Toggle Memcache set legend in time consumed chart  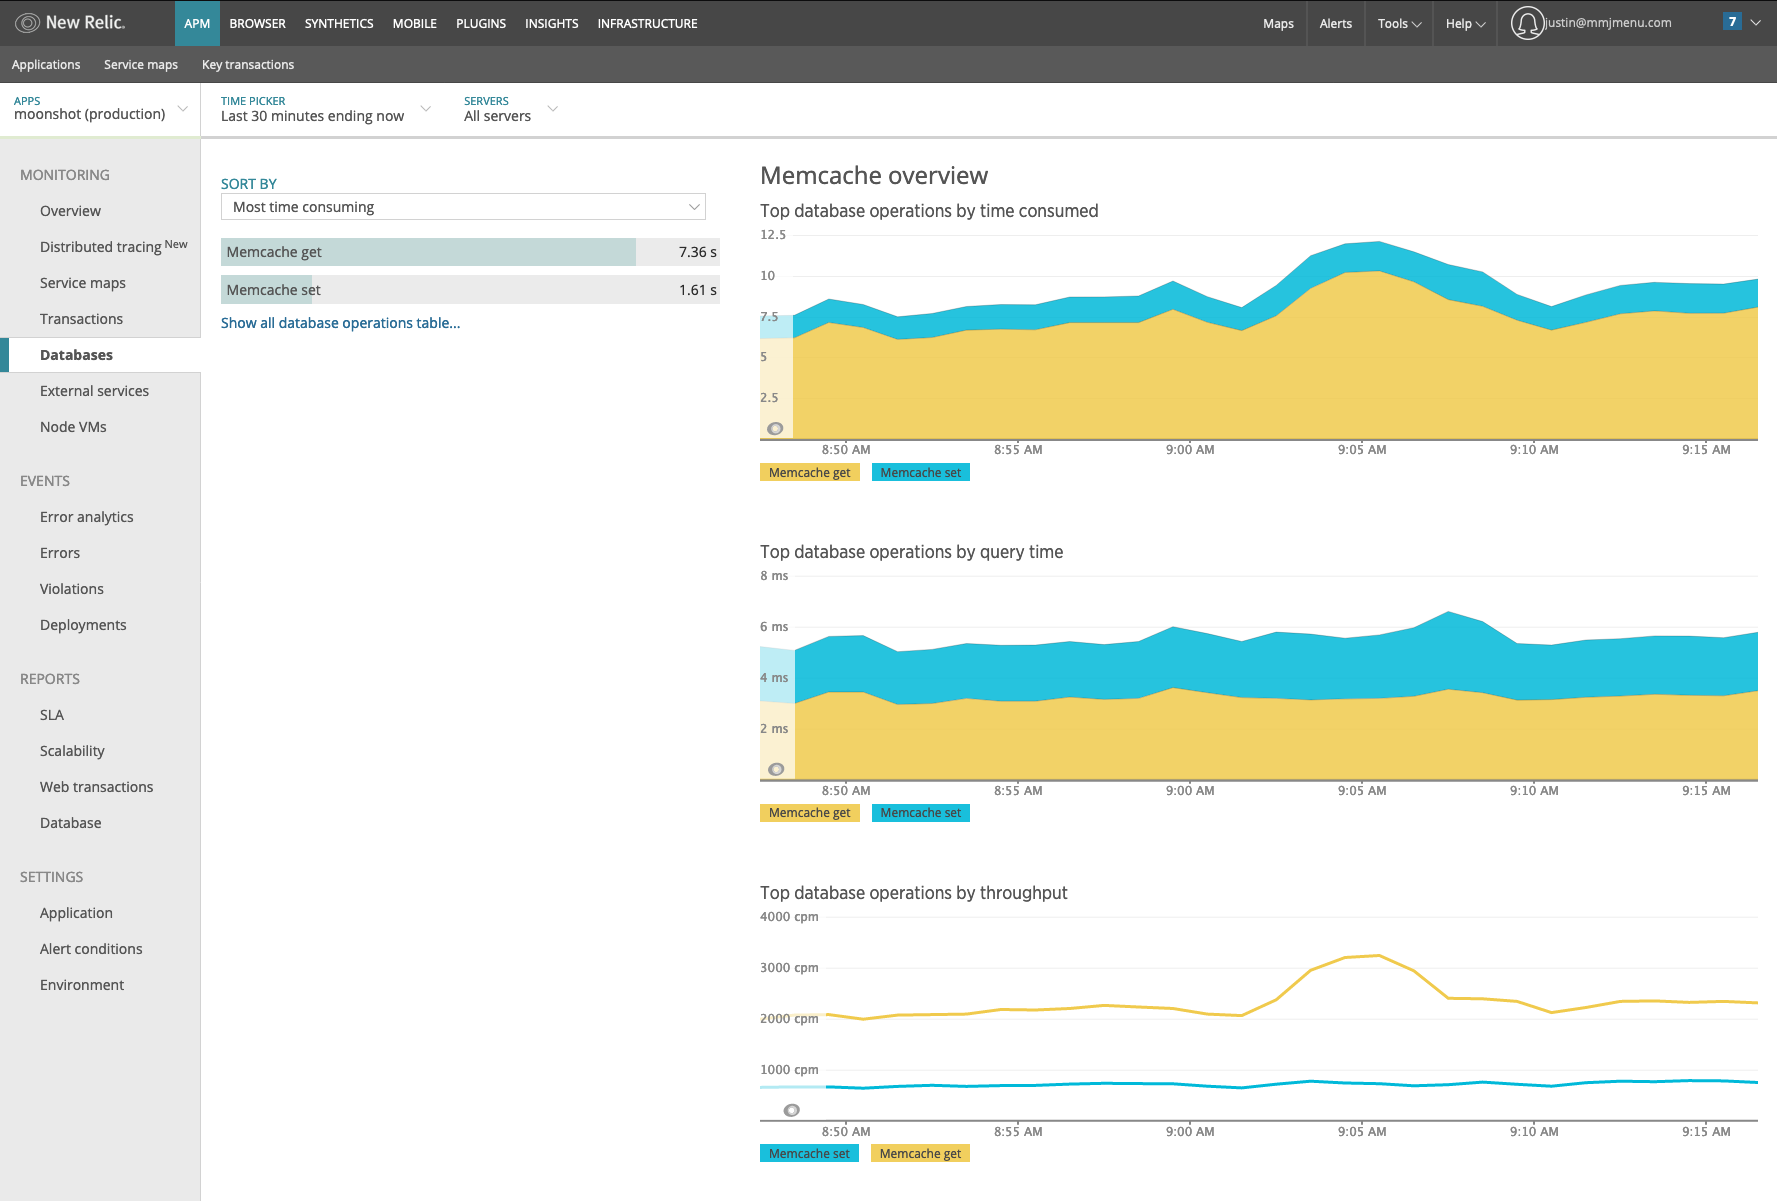[921, 473]
